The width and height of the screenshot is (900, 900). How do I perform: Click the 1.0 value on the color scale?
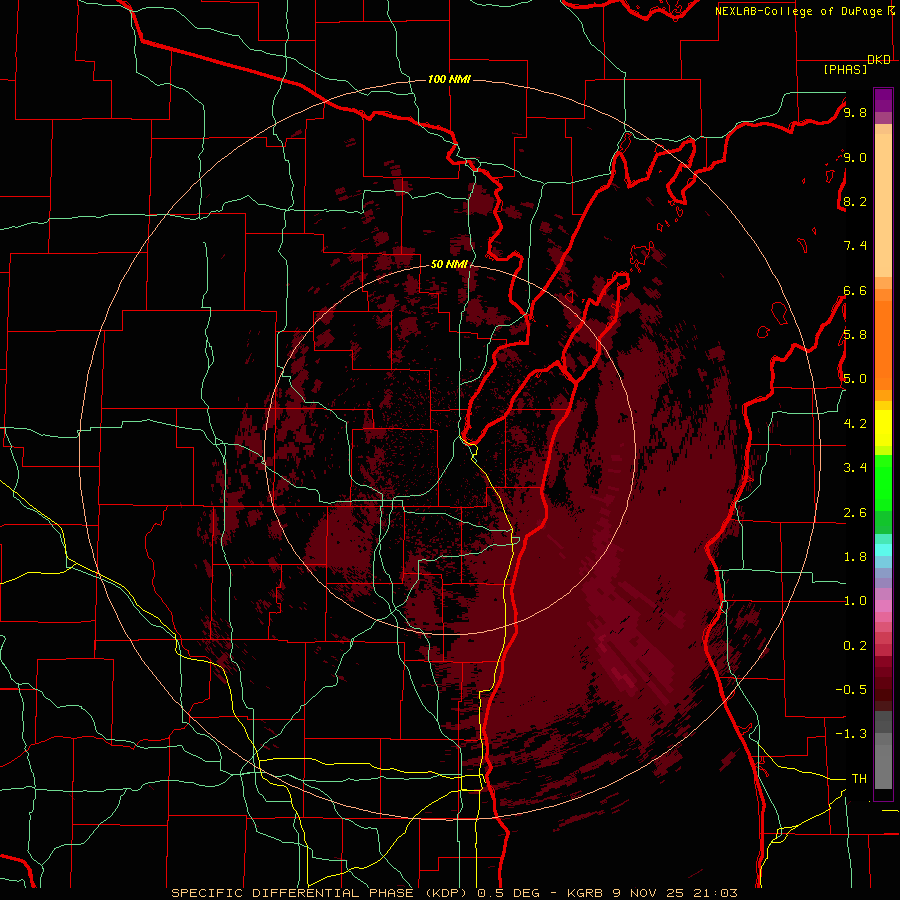click(855, 601)
